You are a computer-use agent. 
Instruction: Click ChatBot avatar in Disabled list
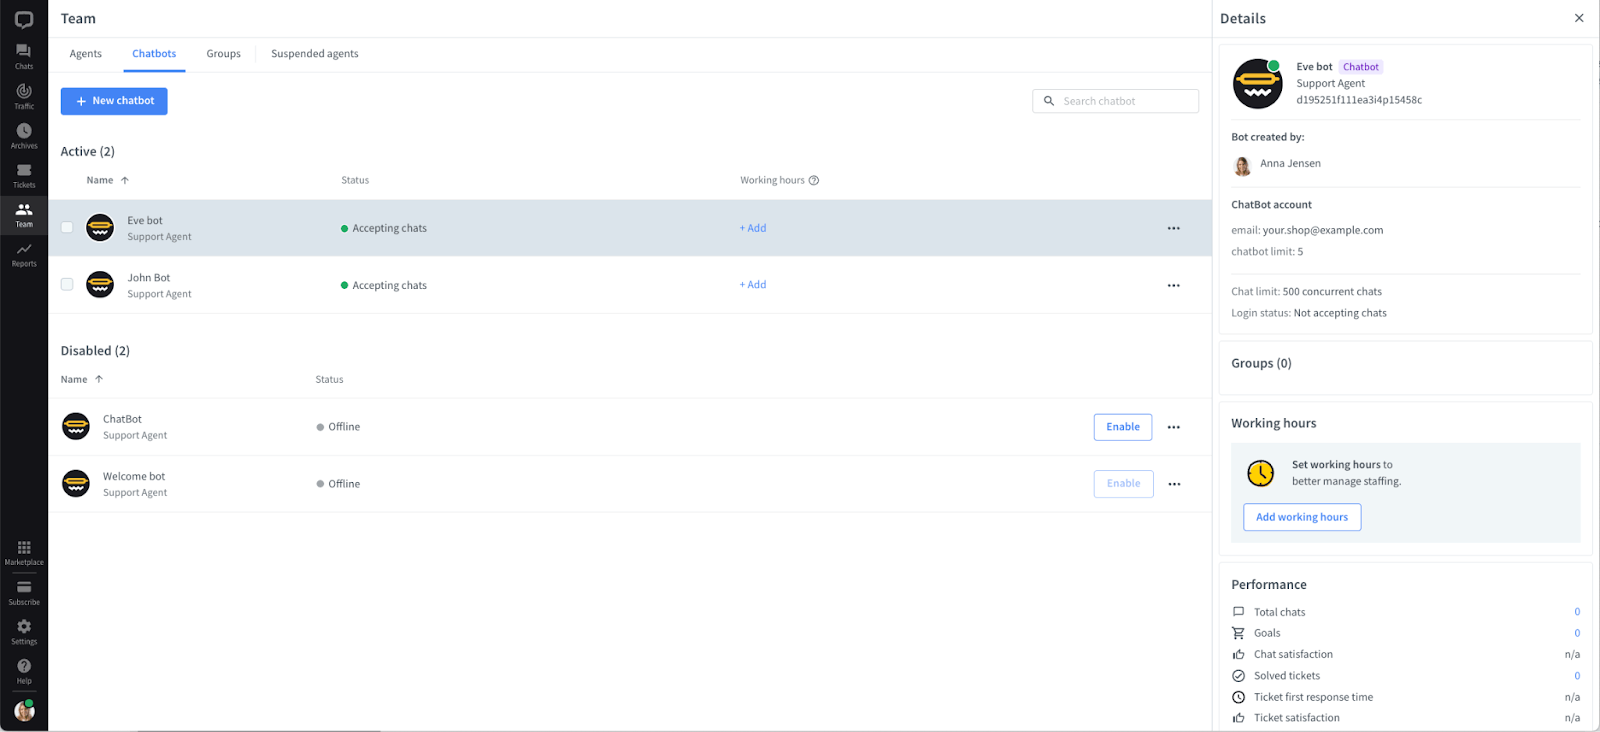[76, 426]
